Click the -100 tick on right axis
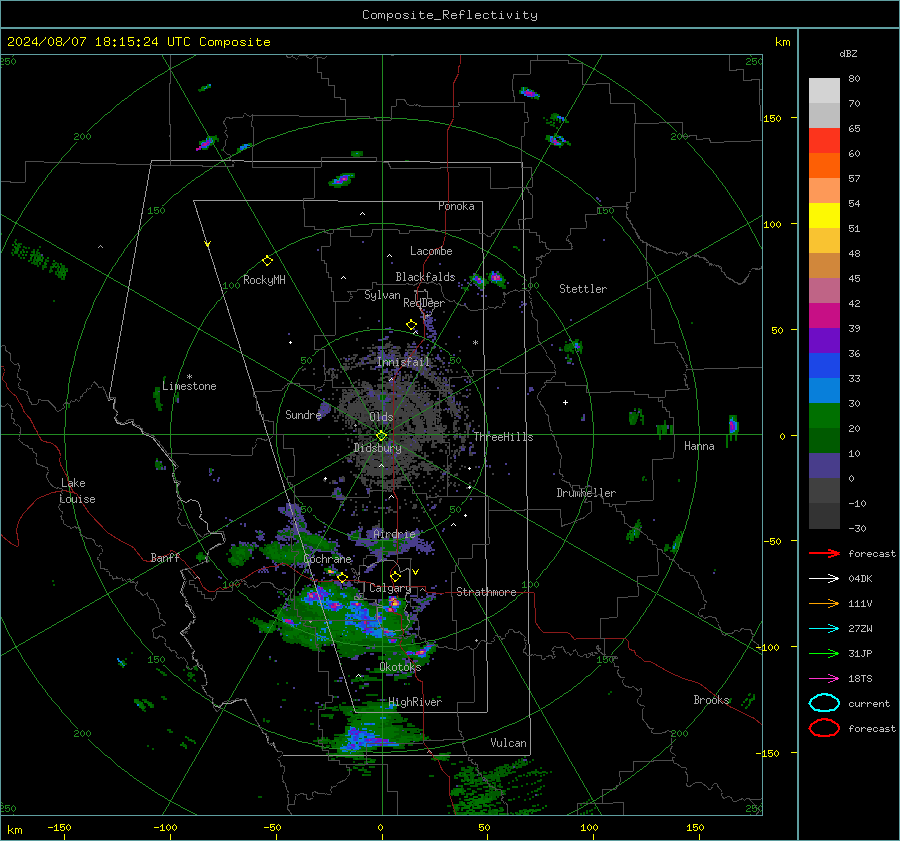This screenshot has width=900, height=841. coord(768,647)
